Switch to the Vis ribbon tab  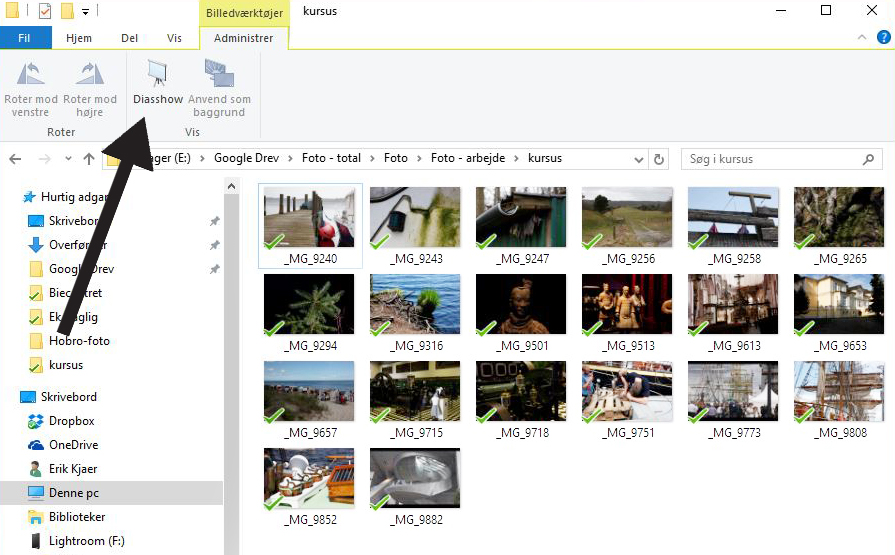[174, 38]
